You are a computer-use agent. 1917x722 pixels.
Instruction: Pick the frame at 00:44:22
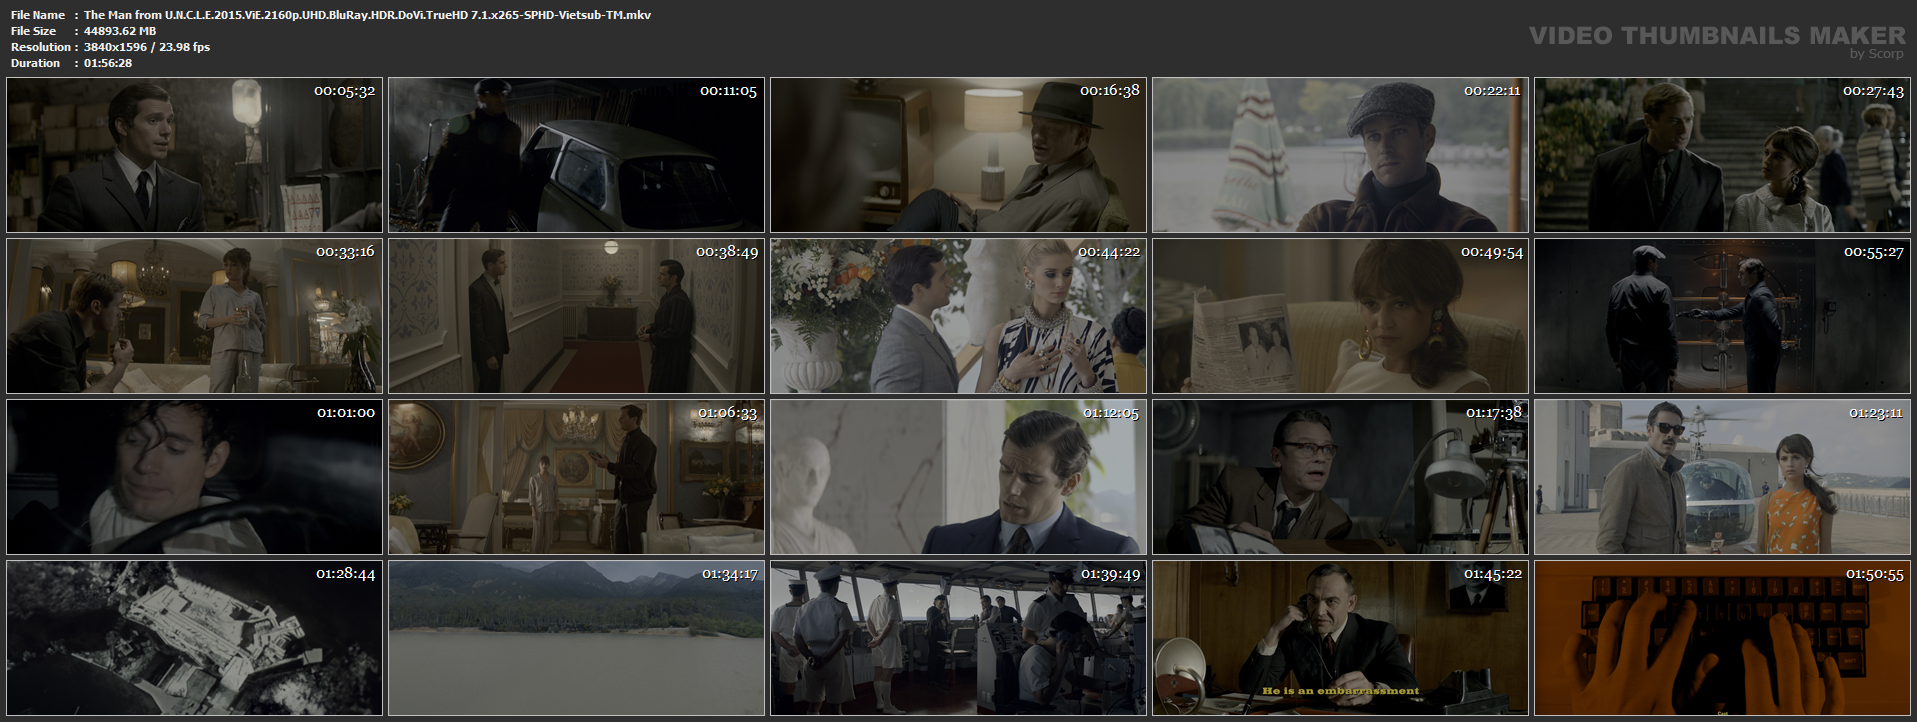[958, 316]
